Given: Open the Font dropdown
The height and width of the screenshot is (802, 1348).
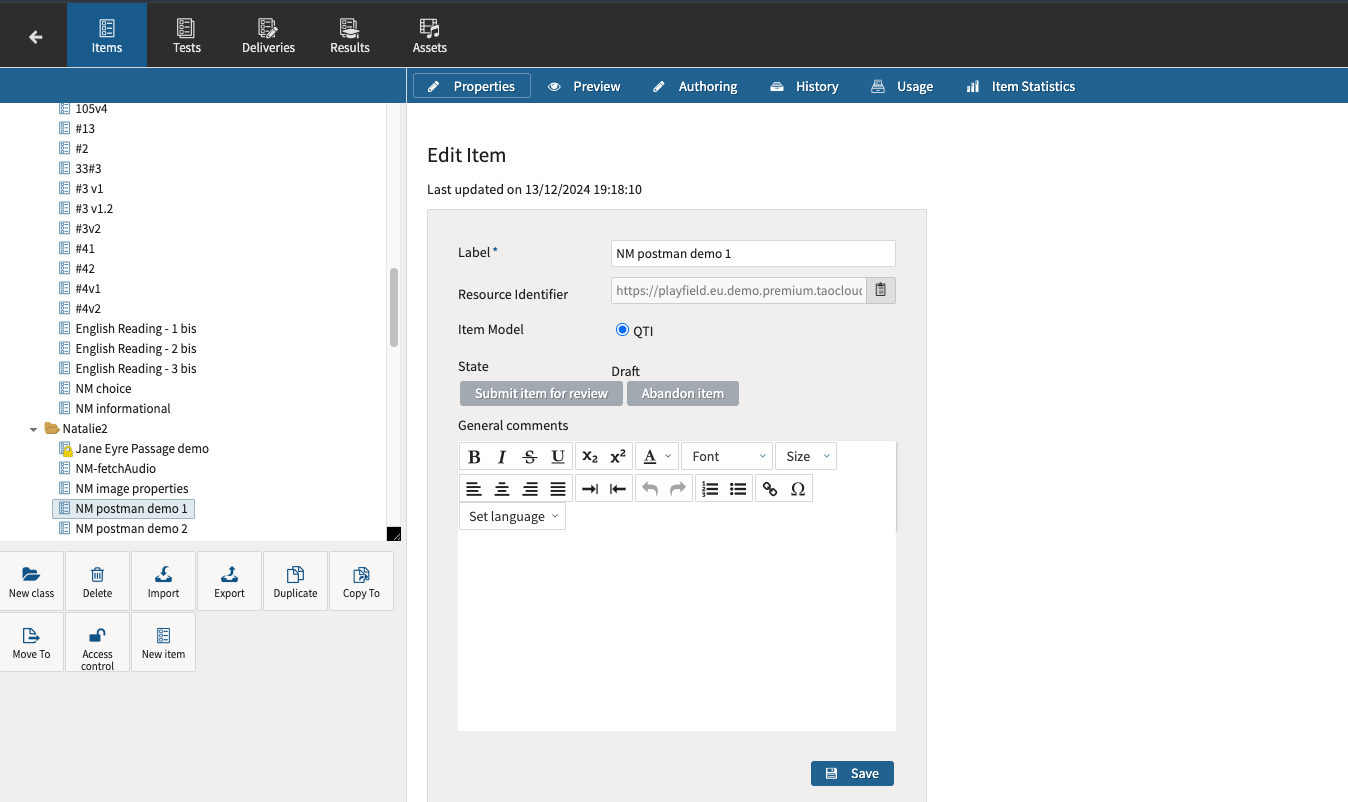Looking at the screenshot, I should [727, 457].
